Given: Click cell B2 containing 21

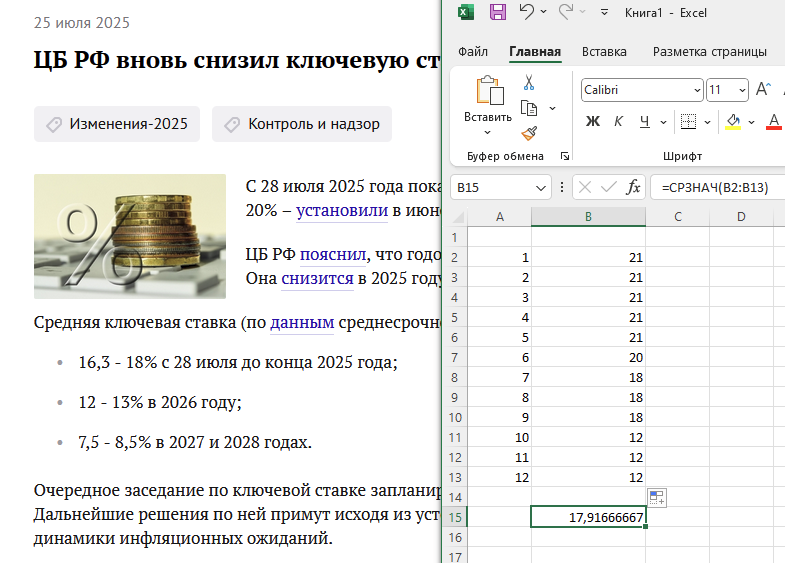Looking at the screenshot, I should [x=588, y=257].
